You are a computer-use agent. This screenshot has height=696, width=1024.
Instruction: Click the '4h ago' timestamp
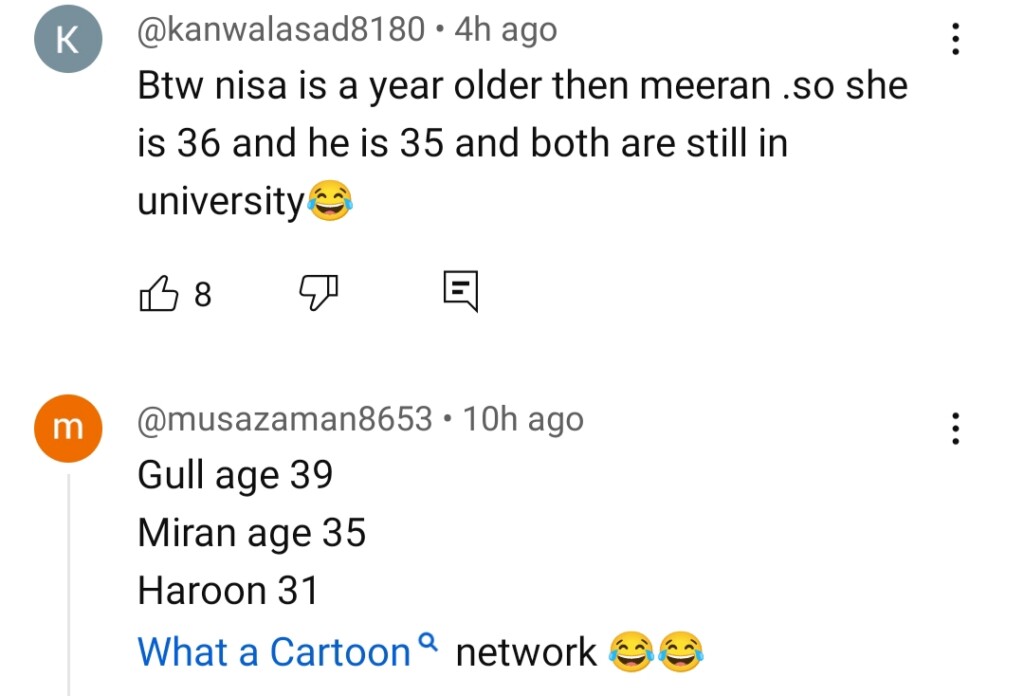(x=505, y=30)
